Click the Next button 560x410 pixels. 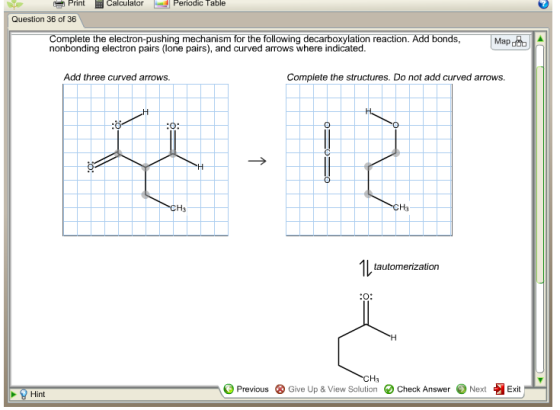[471, 389]
